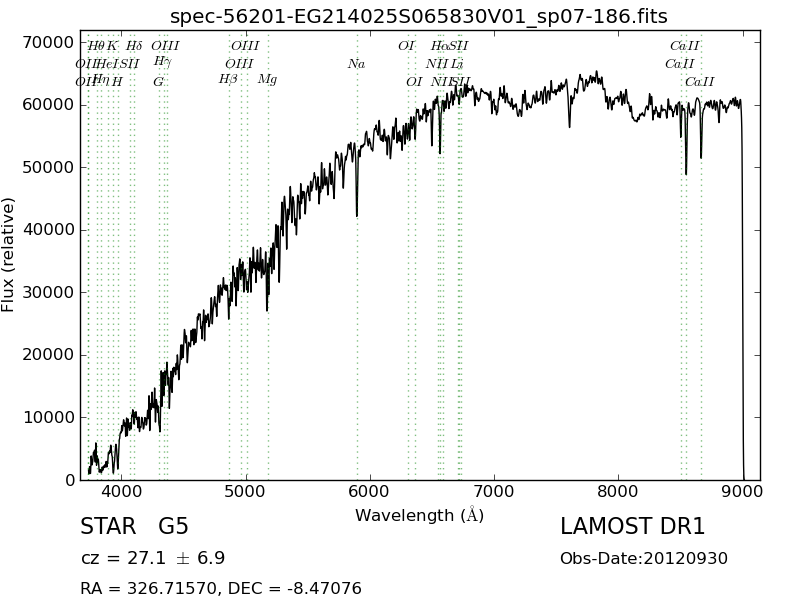Image resolution: width=800 pixels, height=600 pixels.
Task: Click the plot title spec-56201 fits filename
Action: (x=418, y=16)
